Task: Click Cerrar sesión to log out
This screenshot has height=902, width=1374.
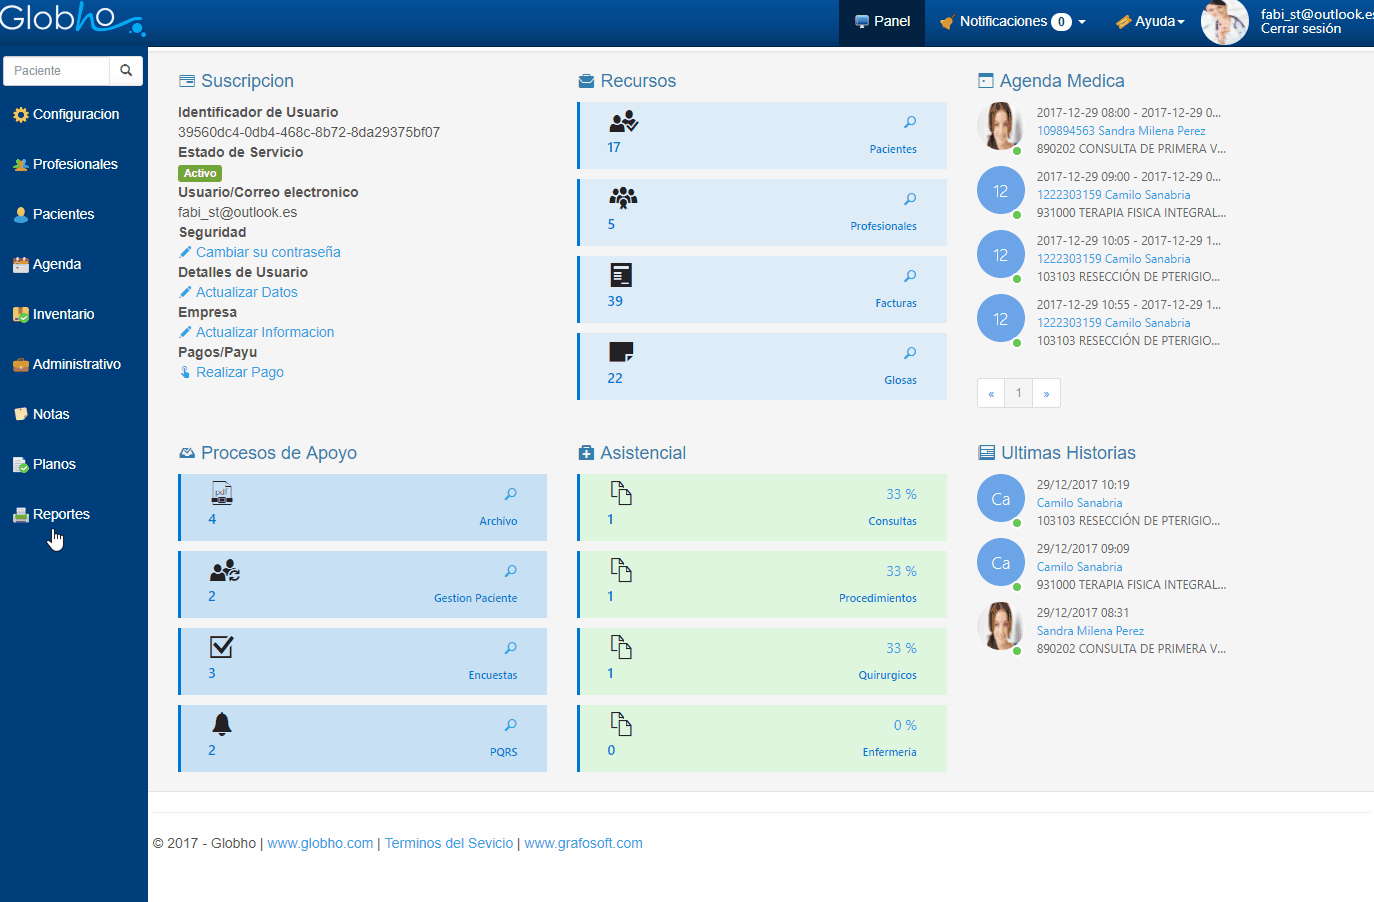Action: pyautogui.click(x=1300, y=29)
